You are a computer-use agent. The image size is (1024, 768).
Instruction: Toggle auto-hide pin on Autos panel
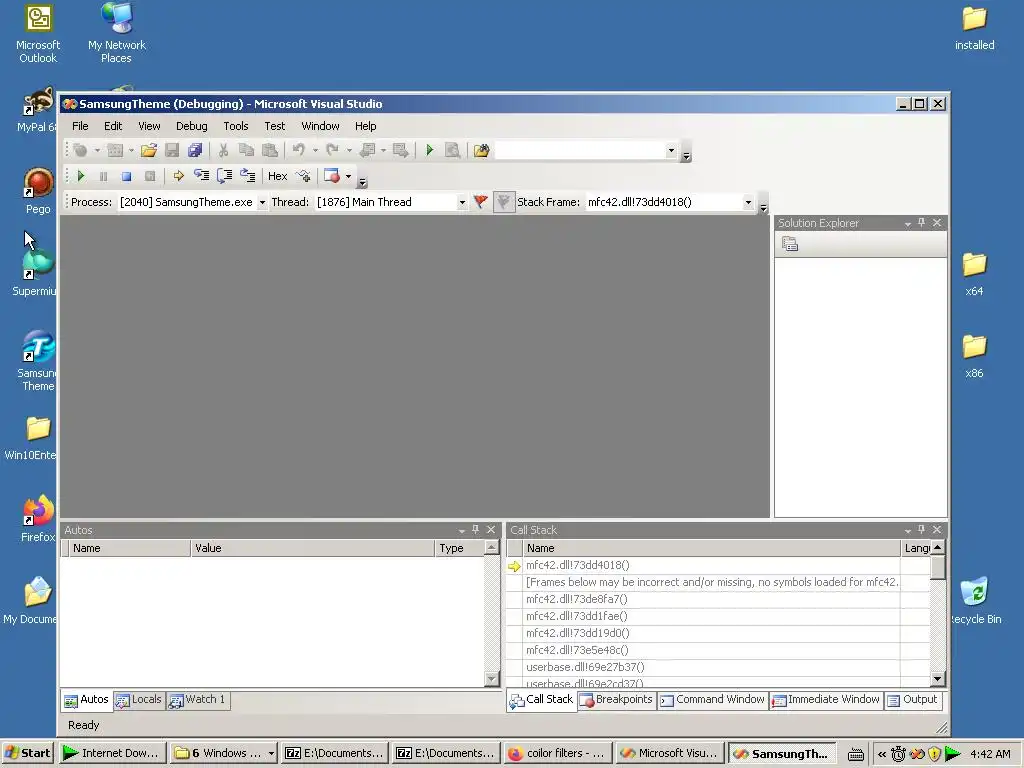475,530
